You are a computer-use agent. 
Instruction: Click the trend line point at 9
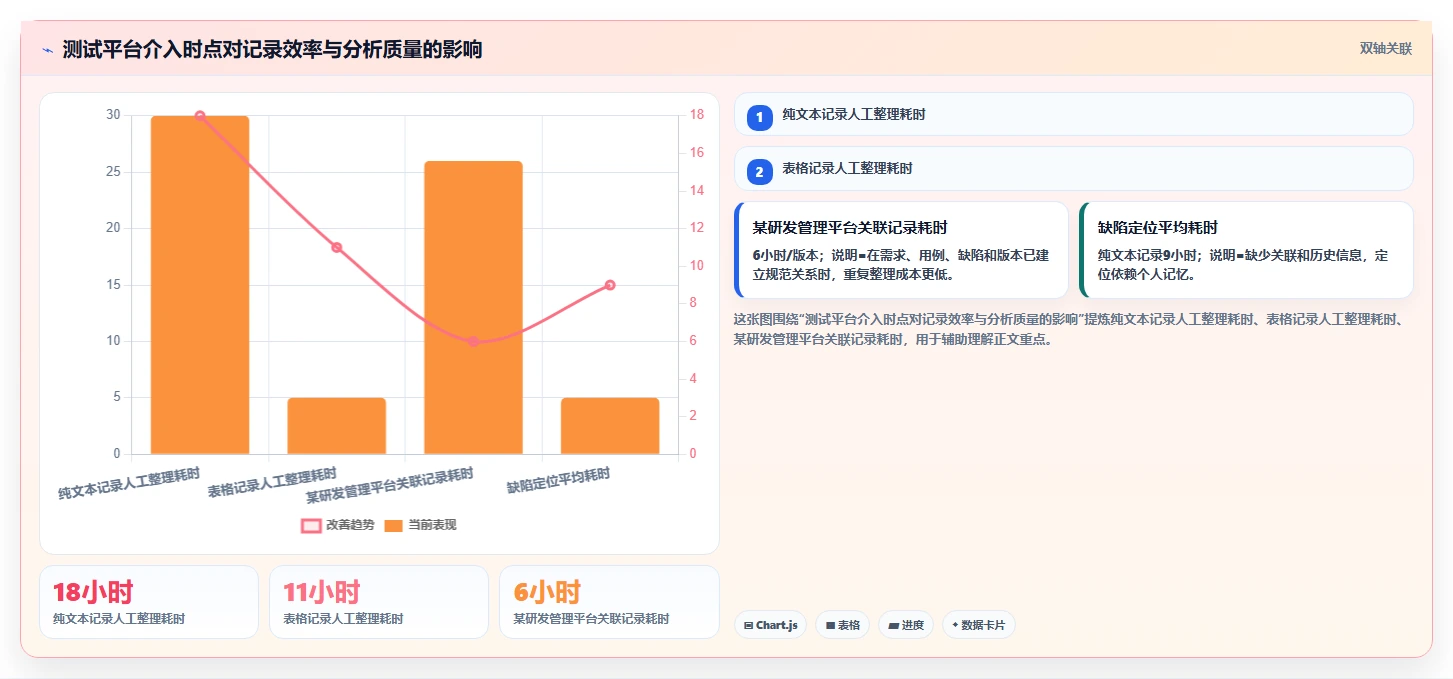[x=610, y=285]
